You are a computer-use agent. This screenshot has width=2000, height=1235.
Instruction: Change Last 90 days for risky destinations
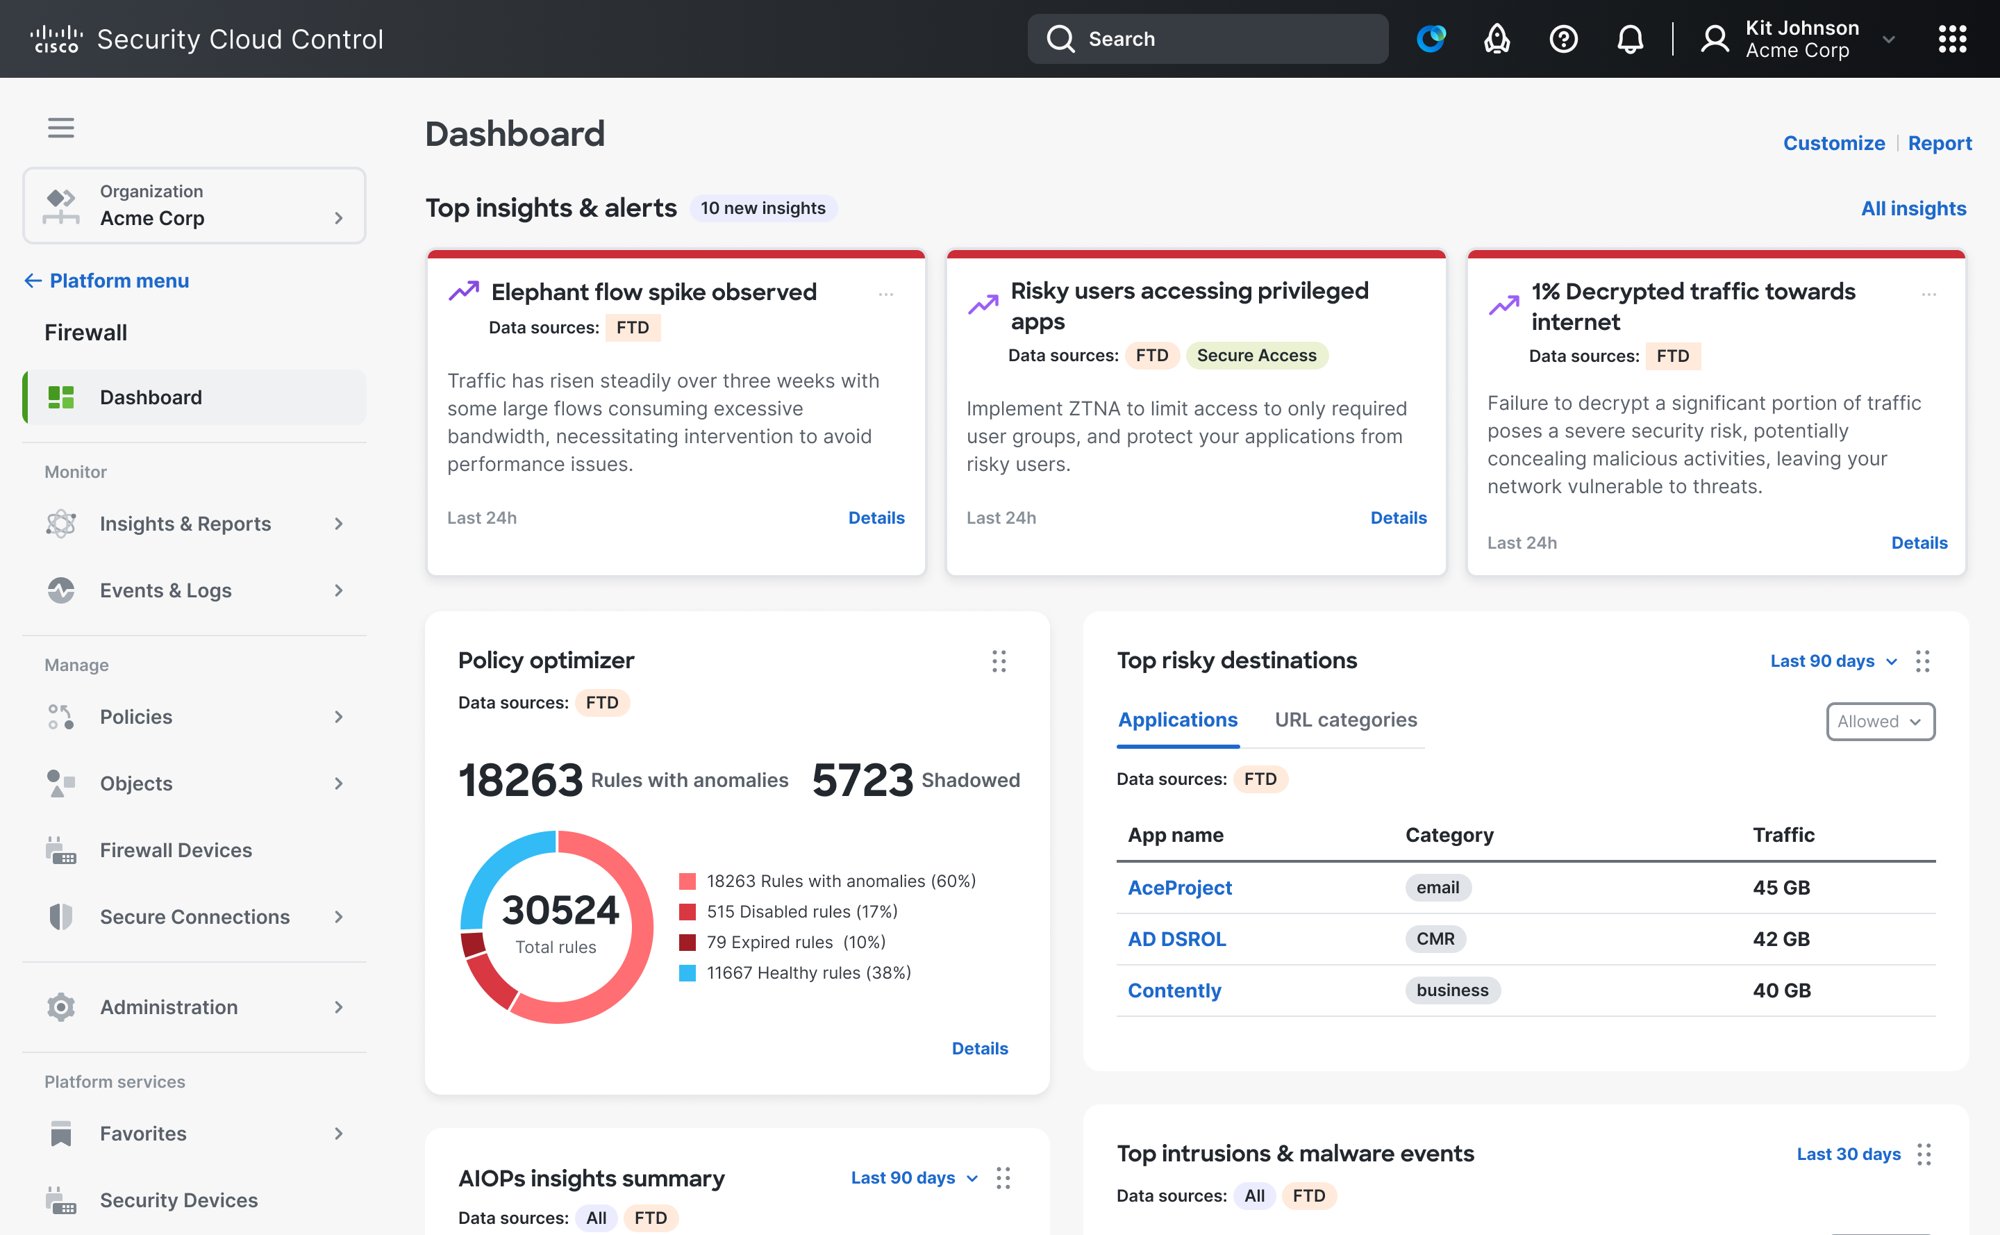point(1834,661)
